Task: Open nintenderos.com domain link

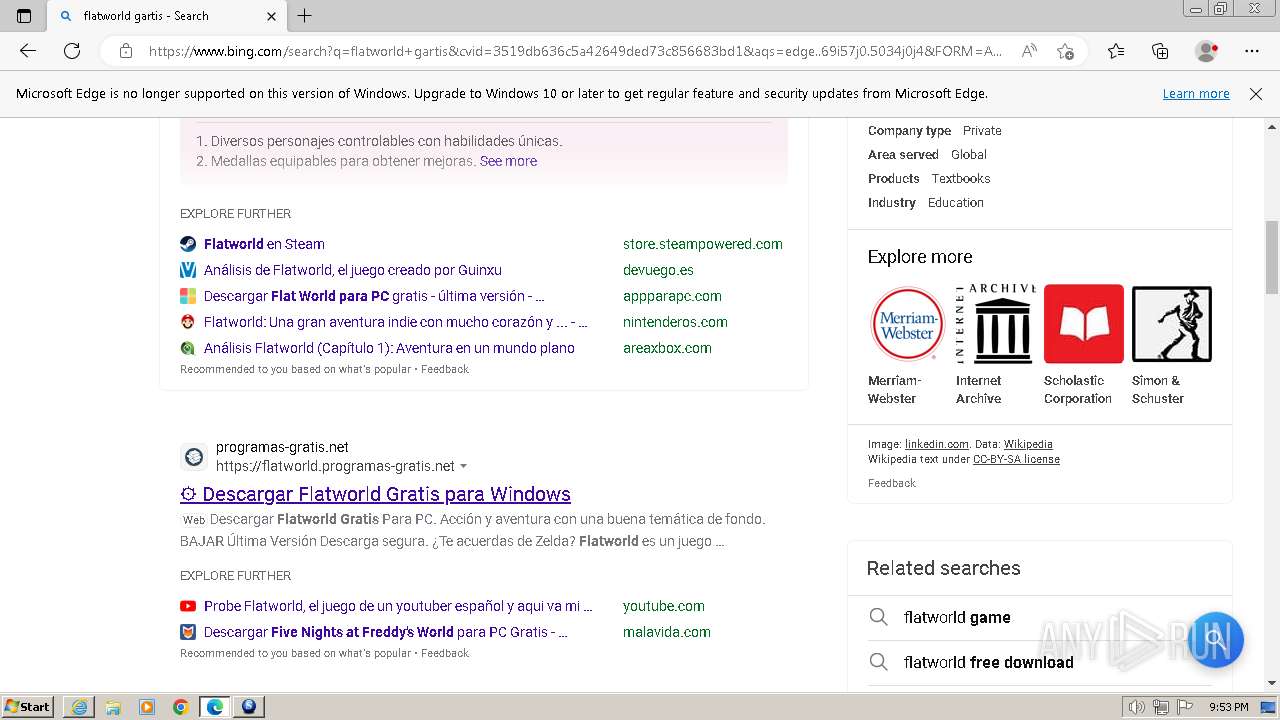Action: 675,322
